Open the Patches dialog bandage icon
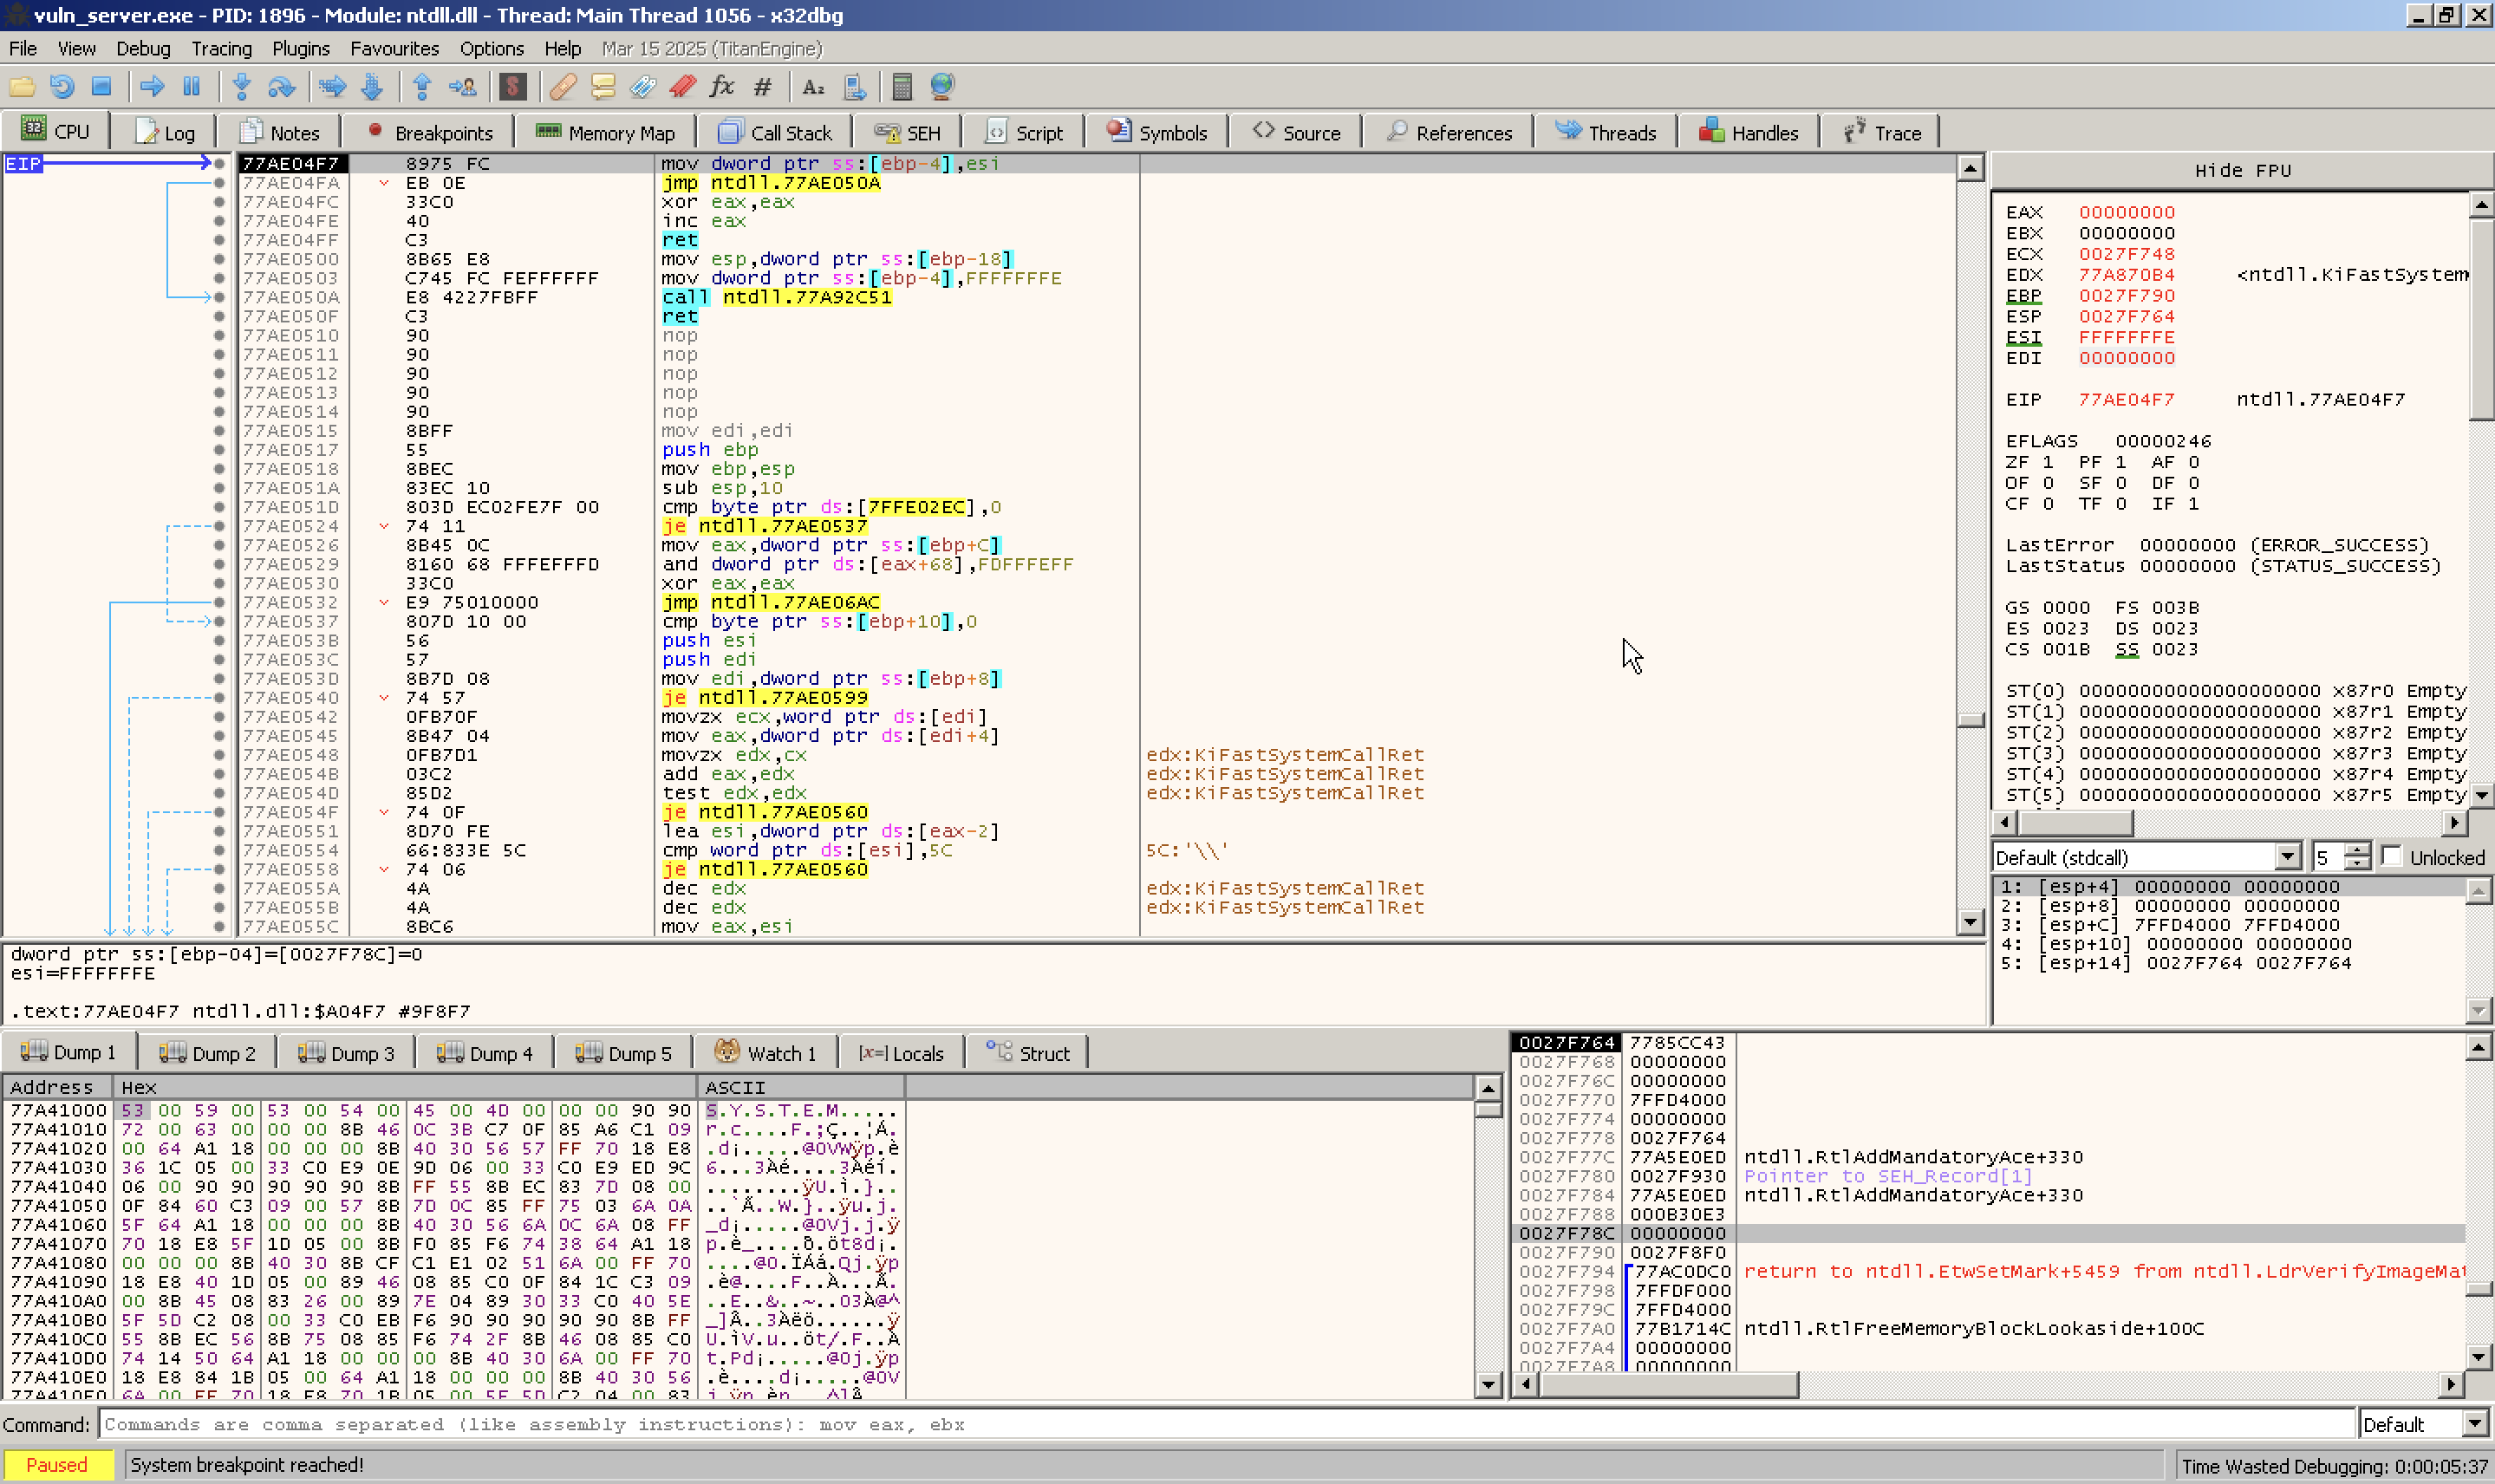The width and height of the screenshot is (2495, 1484). coord(563,87)
